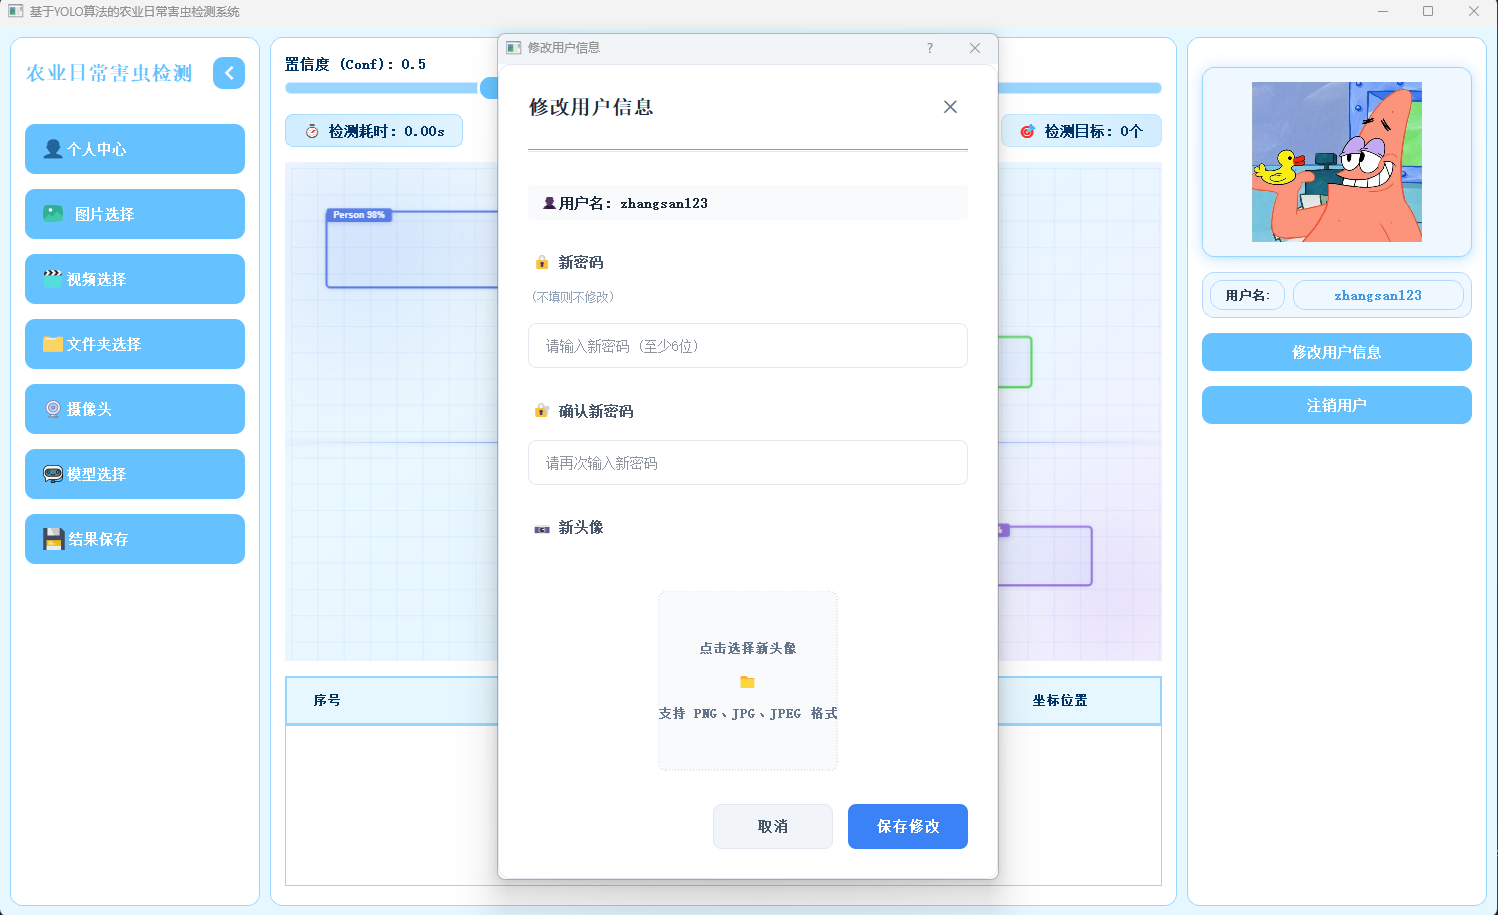Click the Patrick avatar thumbnail
Image resolution: width=1498 pixels, height=915 pixels.
pyautogui.click(x=1336, y=161)
